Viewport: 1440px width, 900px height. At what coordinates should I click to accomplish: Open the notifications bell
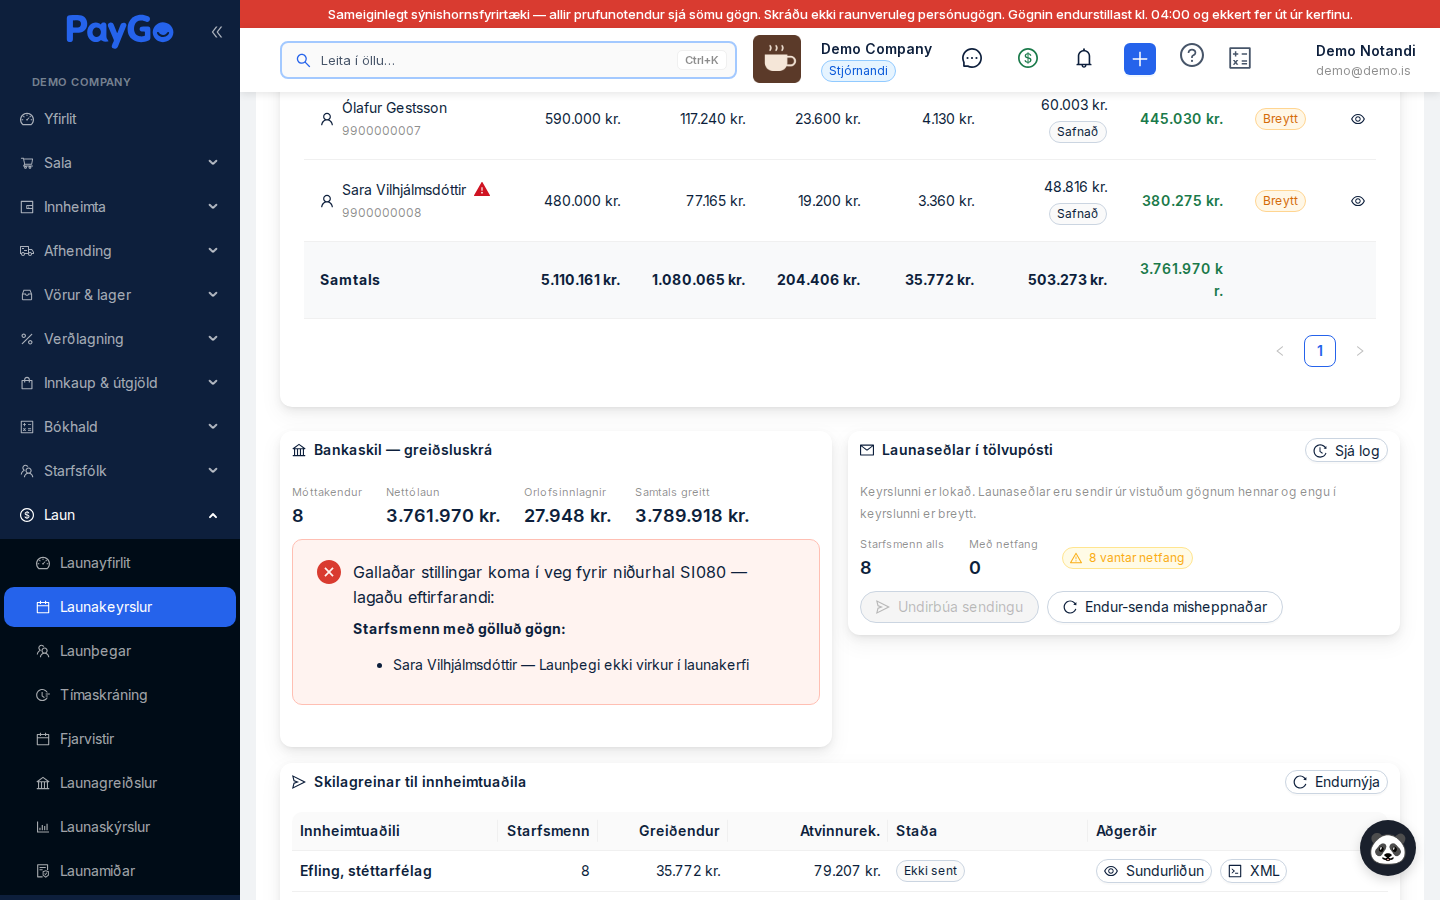[x=1084, y=59]
